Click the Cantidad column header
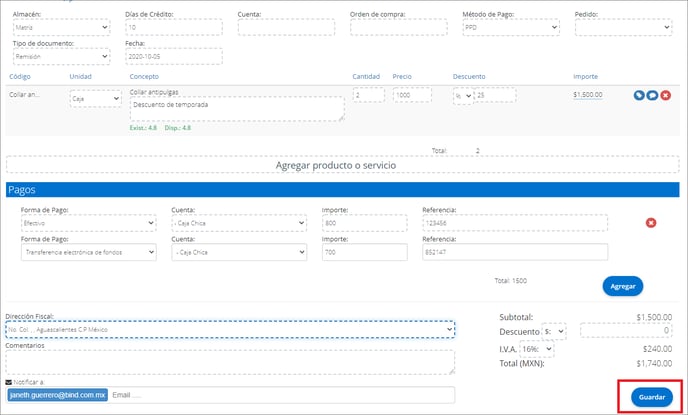The image size is (688, 415). click(x=366, y=76)
